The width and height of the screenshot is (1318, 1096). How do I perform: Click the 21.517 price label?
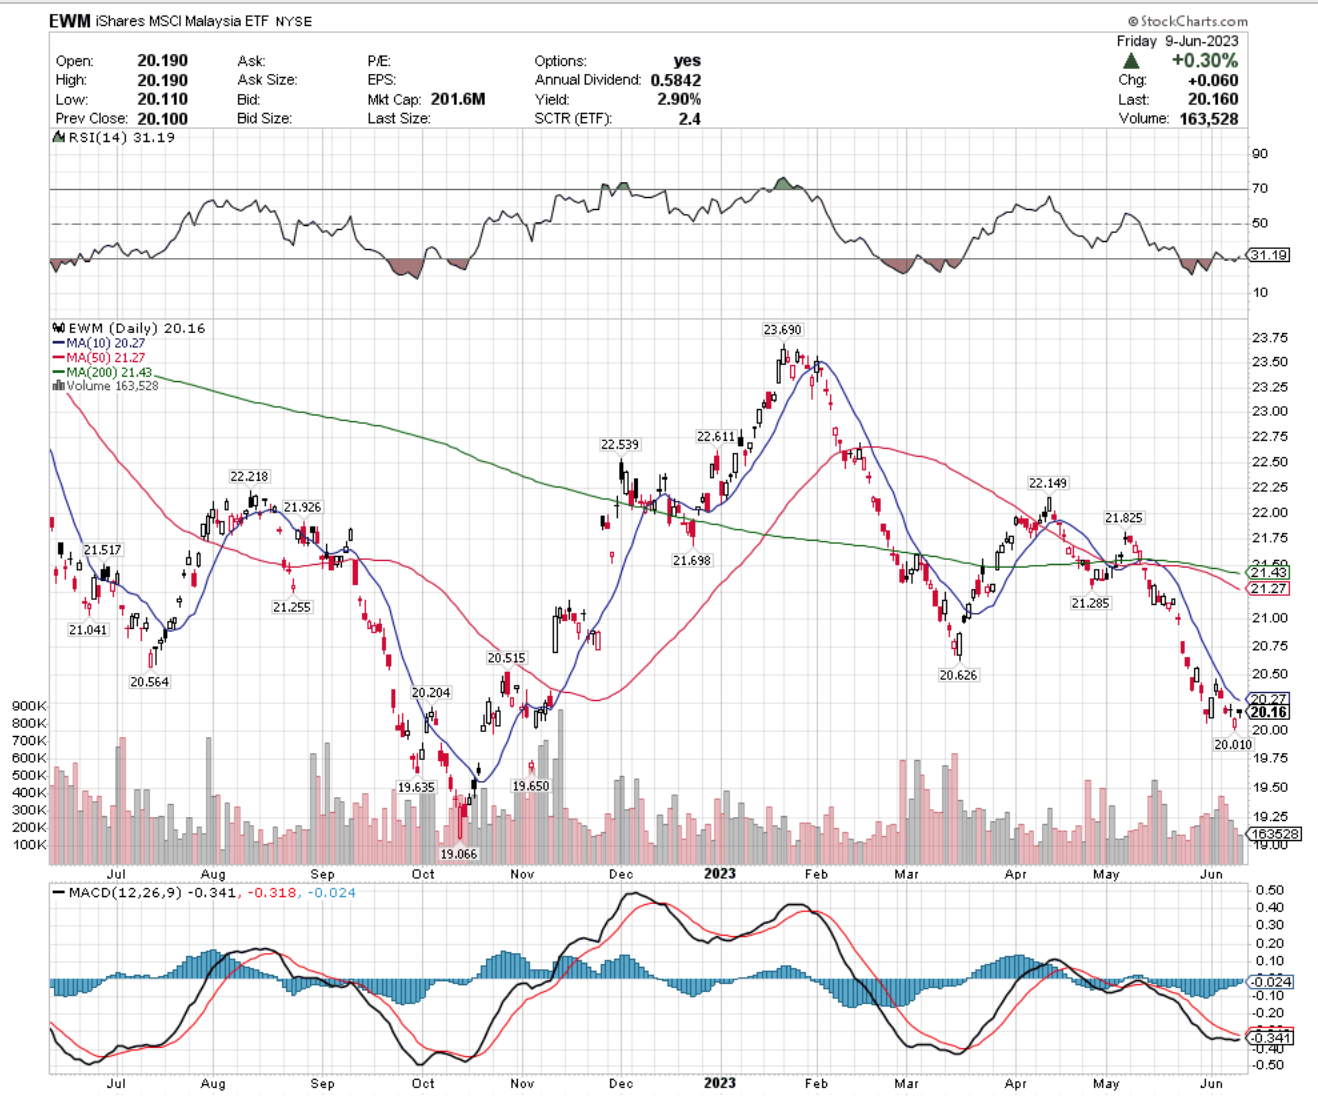[x=102, y=550]
